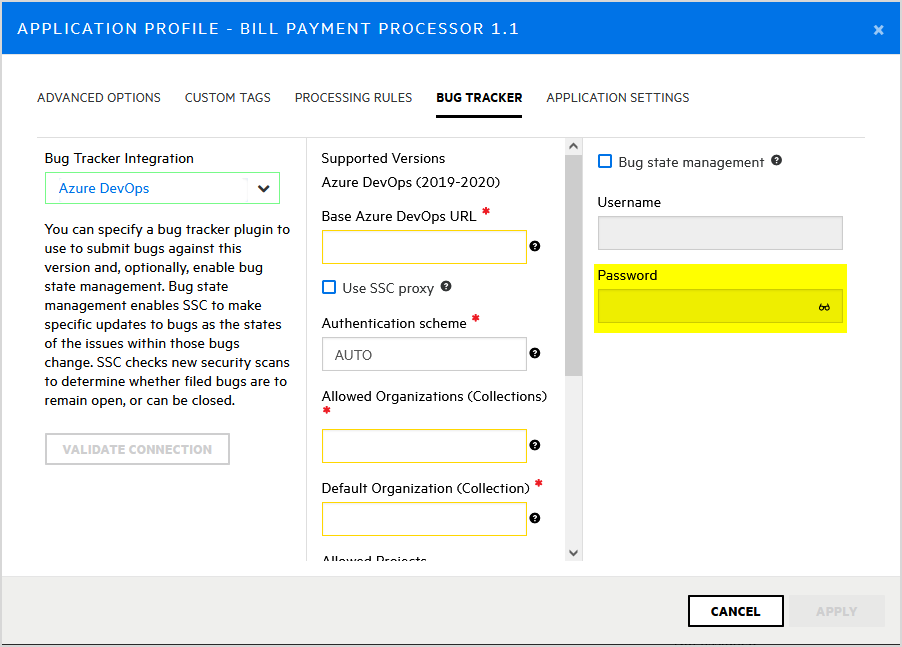Click help icon beside Base Azure DevOps URL
Screen dimensions: 902x647
(535, 246)
